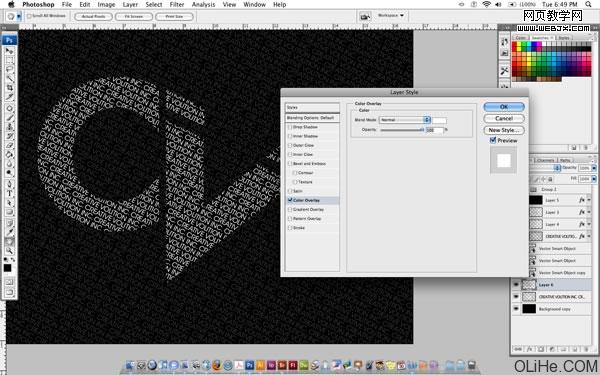
Task: Select the Hand tool
Action: point(10,241)
